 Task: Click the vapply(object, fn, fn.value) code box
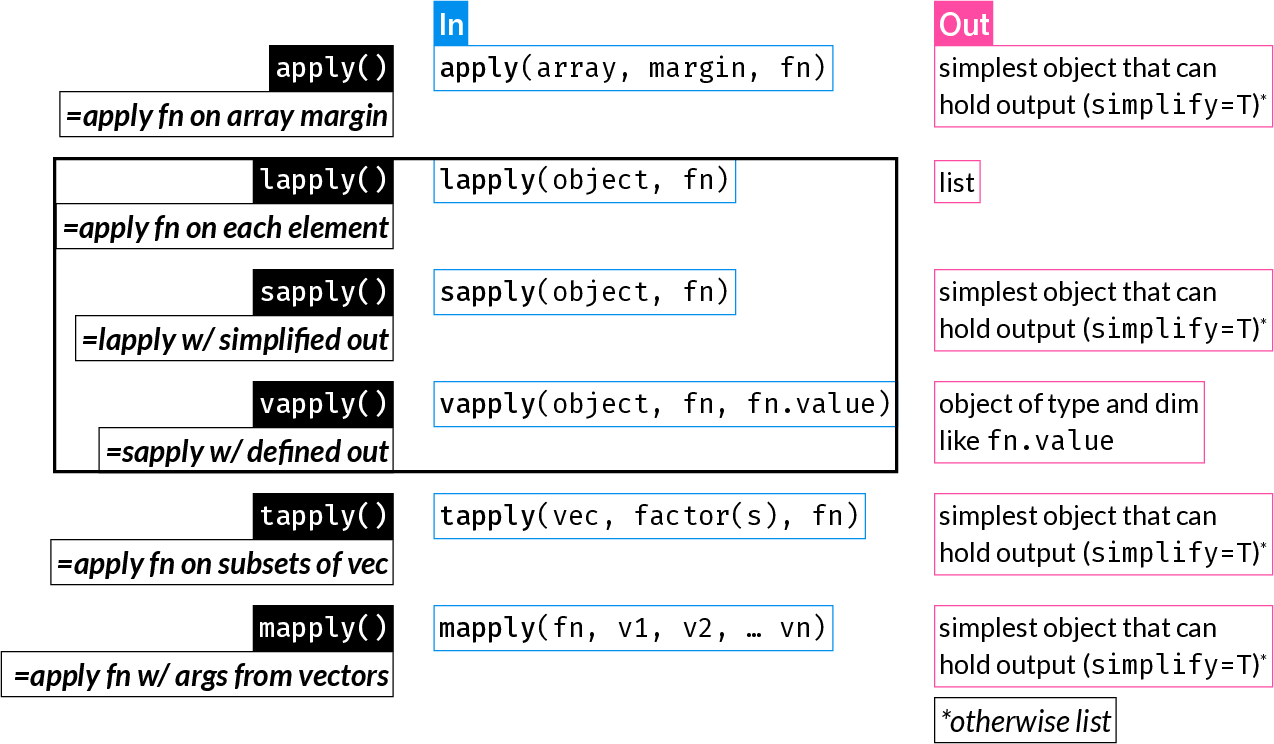tap(665, 404)
